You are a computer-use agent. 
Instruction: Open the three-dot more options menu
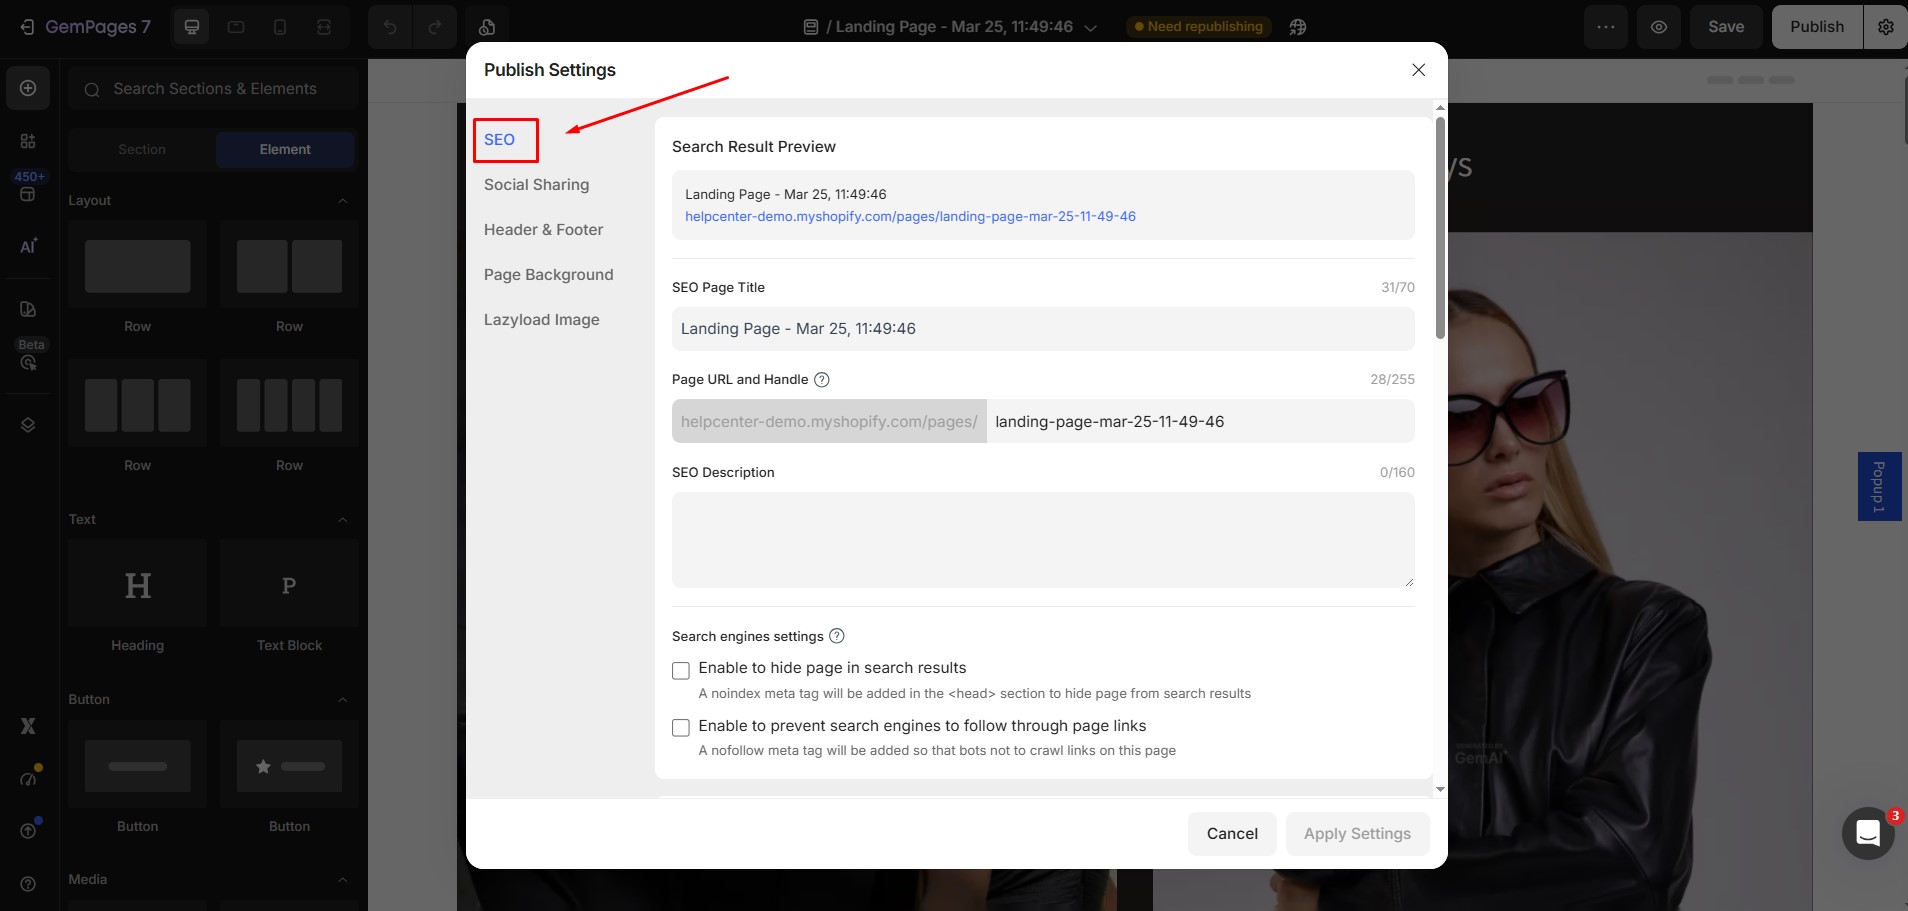pos(1606,27)
